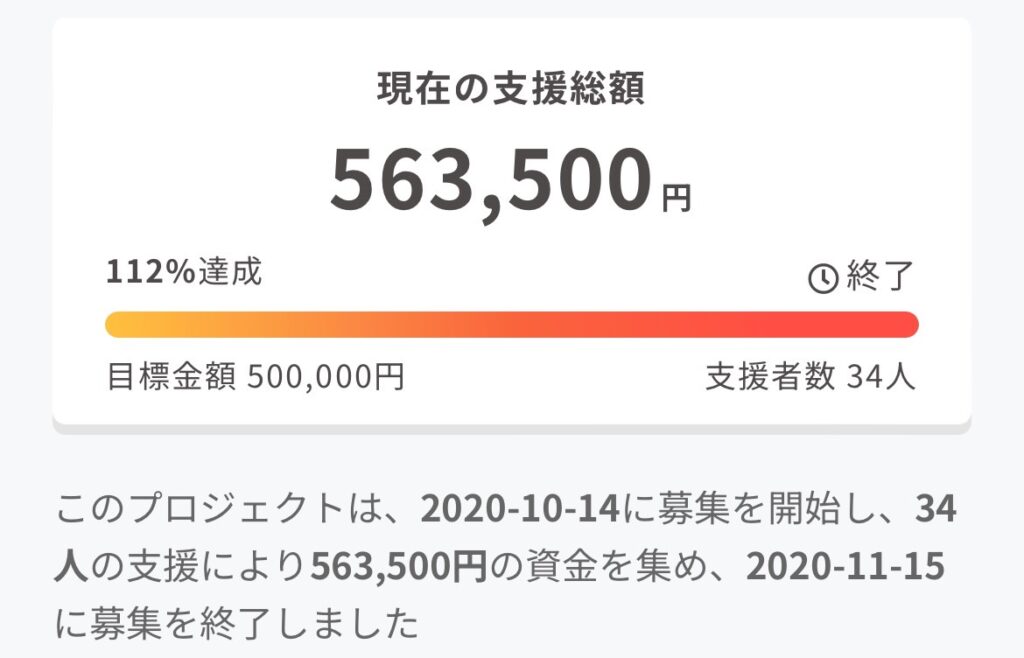Click the bold 563,500円 in the description
This screenshot has width=1024, height=658.
pos(398,568)
